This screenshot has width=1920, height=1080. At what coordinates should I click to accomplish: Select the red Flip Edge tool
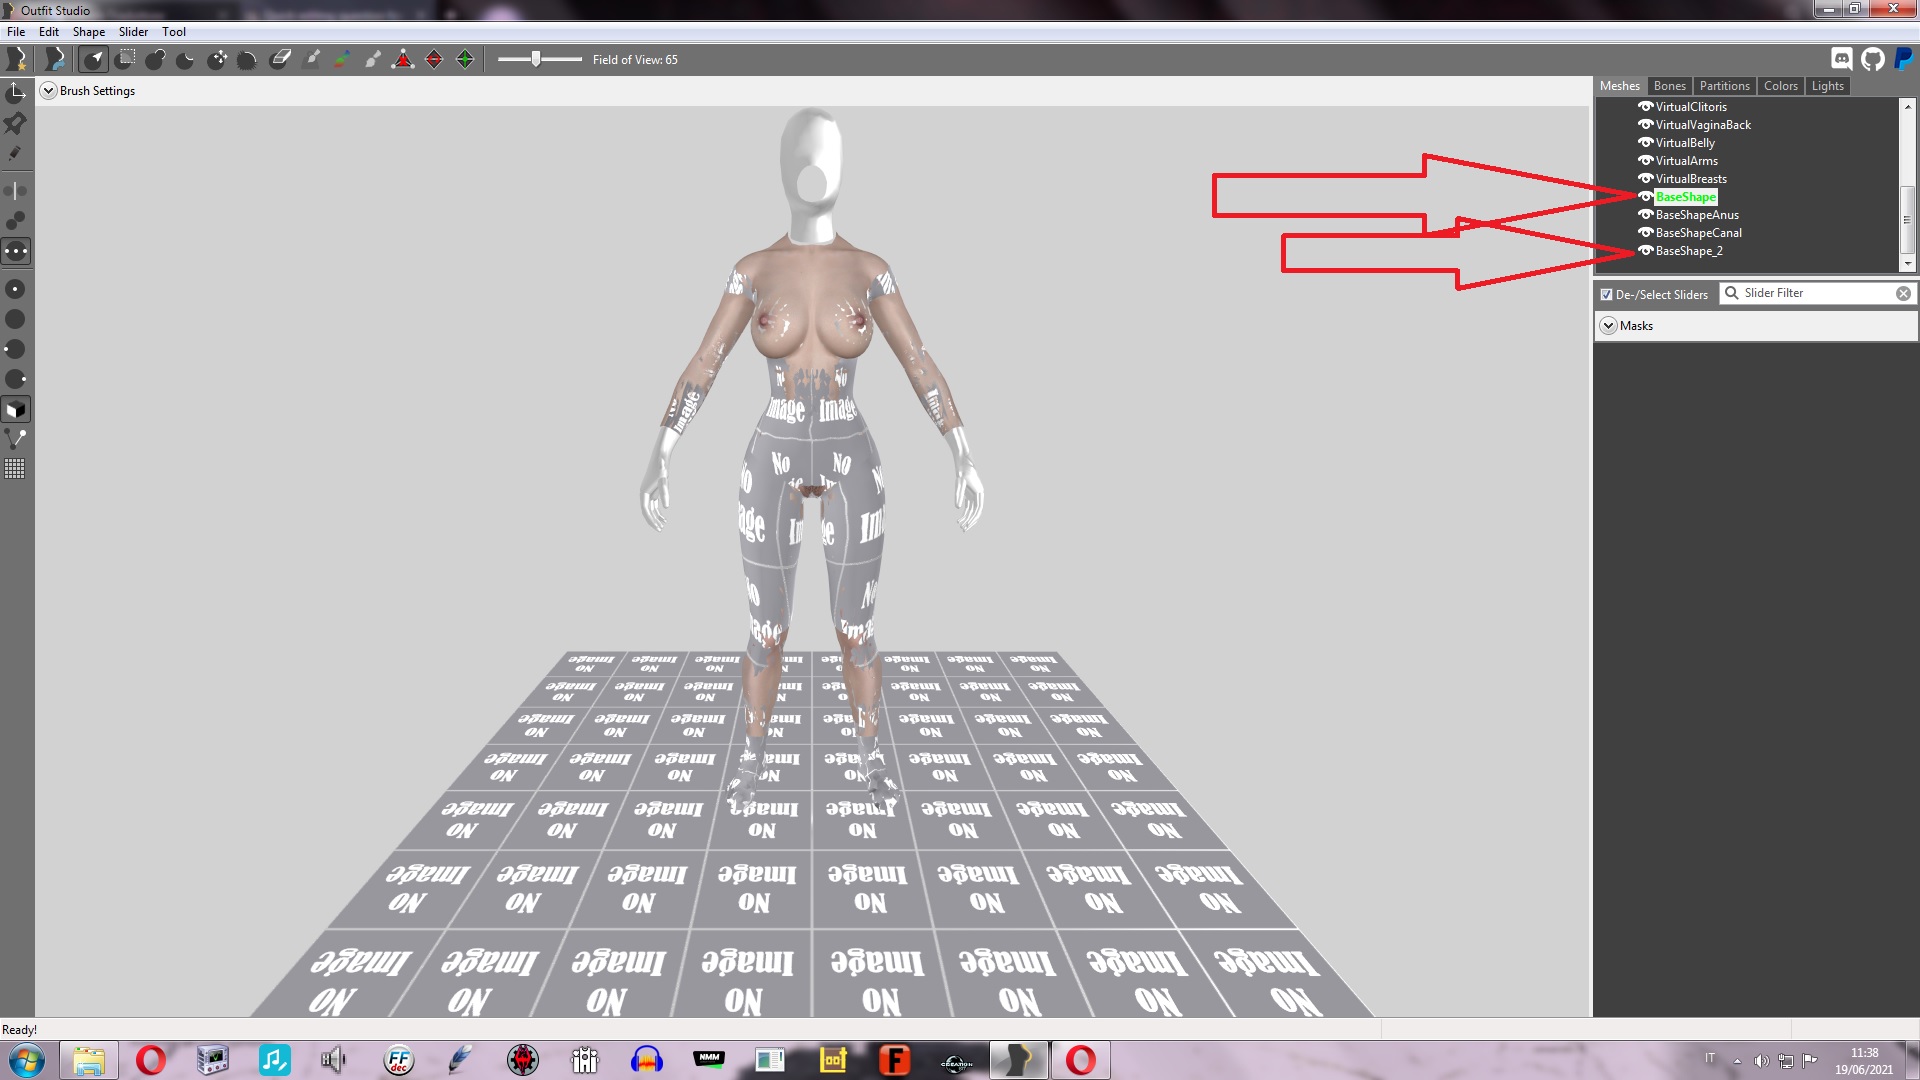[434, 60]
